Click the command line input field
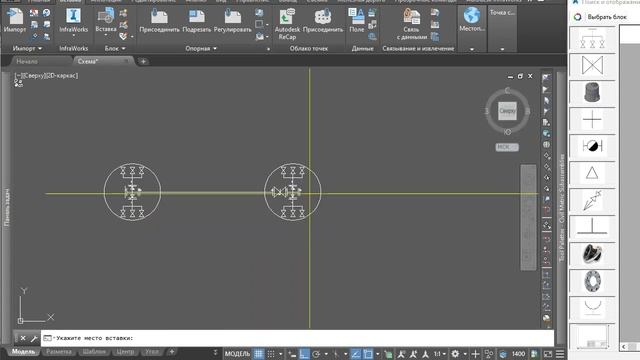Screen dimensions: 640x360 (x=298, y=338)
